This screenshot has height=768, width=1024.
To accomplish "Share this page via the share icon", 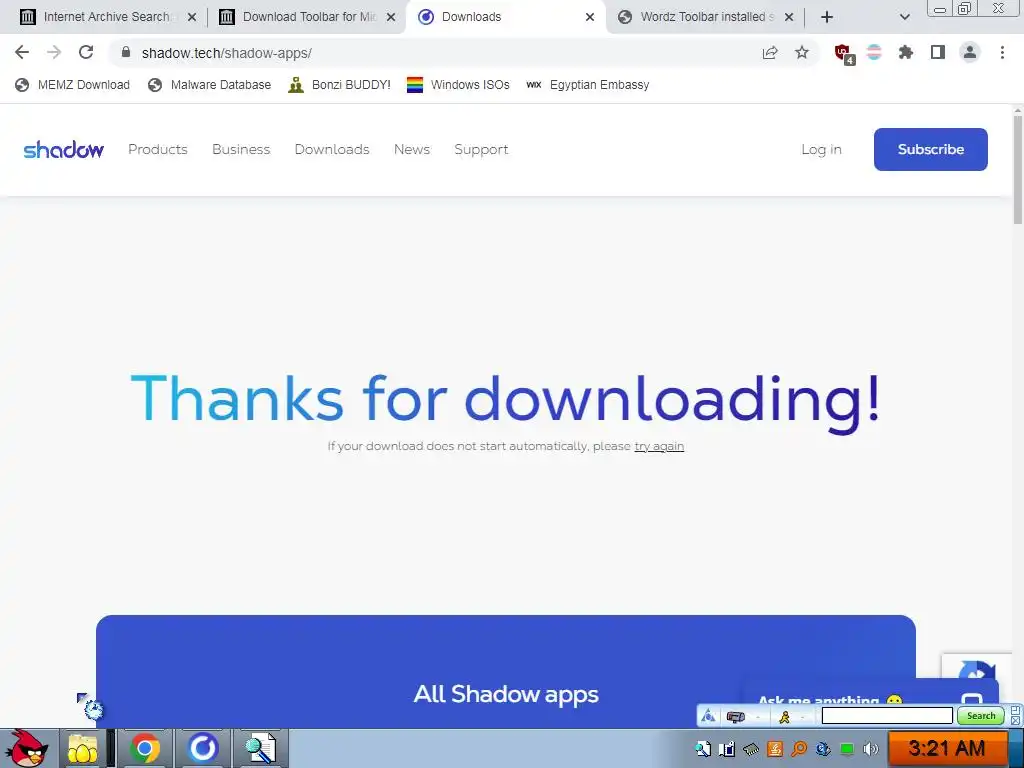I will coord(770,53).
